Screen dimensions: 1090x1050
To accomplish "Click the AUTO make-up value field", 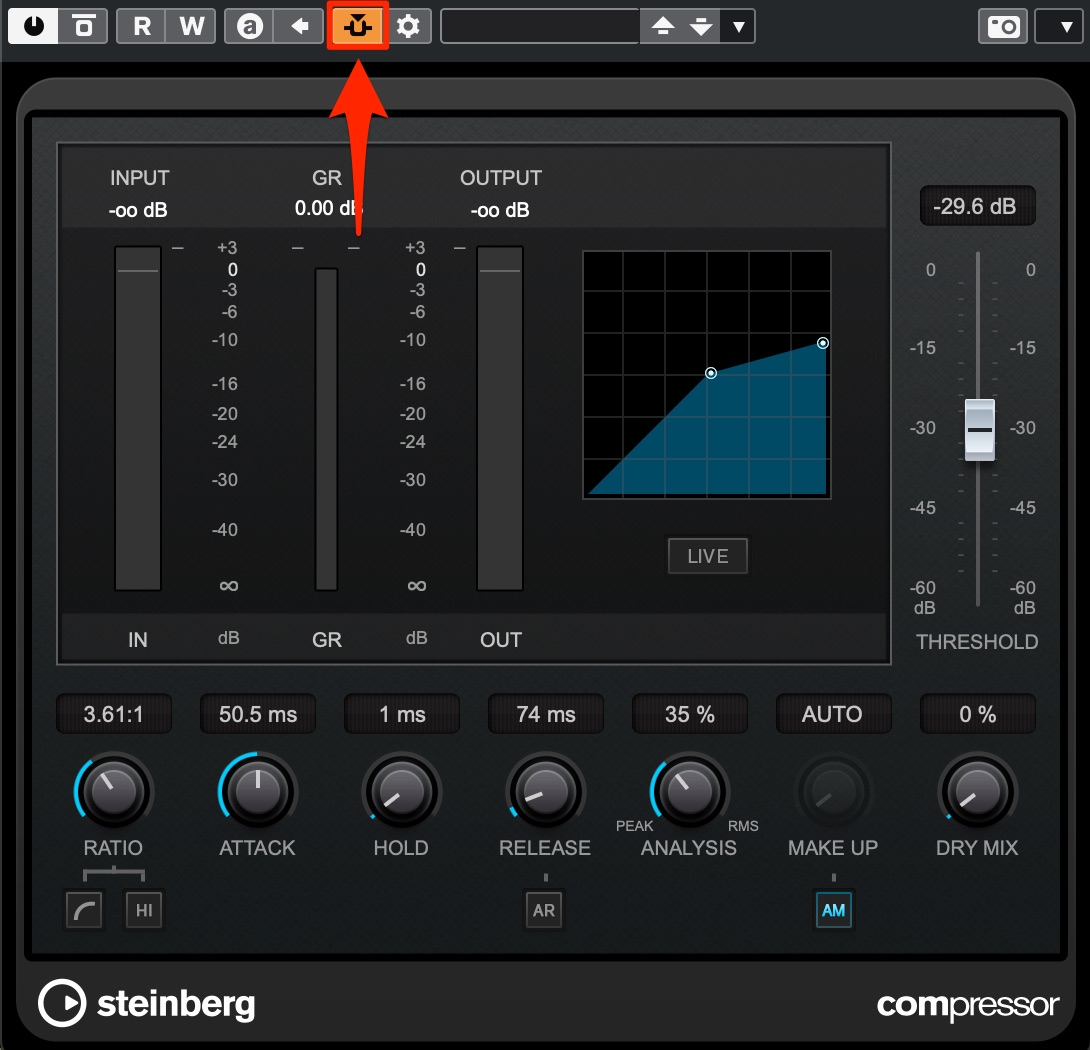I will click(833, 713).
